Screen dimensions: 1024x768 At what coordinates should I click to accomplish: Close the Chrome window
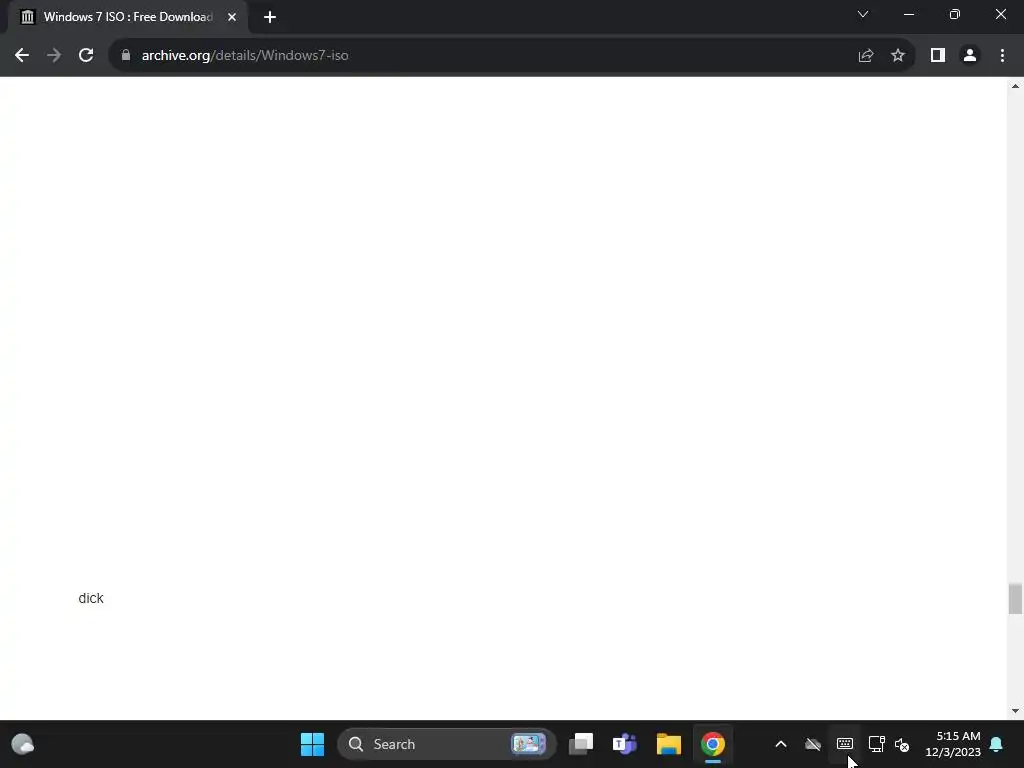[1000, 14]
